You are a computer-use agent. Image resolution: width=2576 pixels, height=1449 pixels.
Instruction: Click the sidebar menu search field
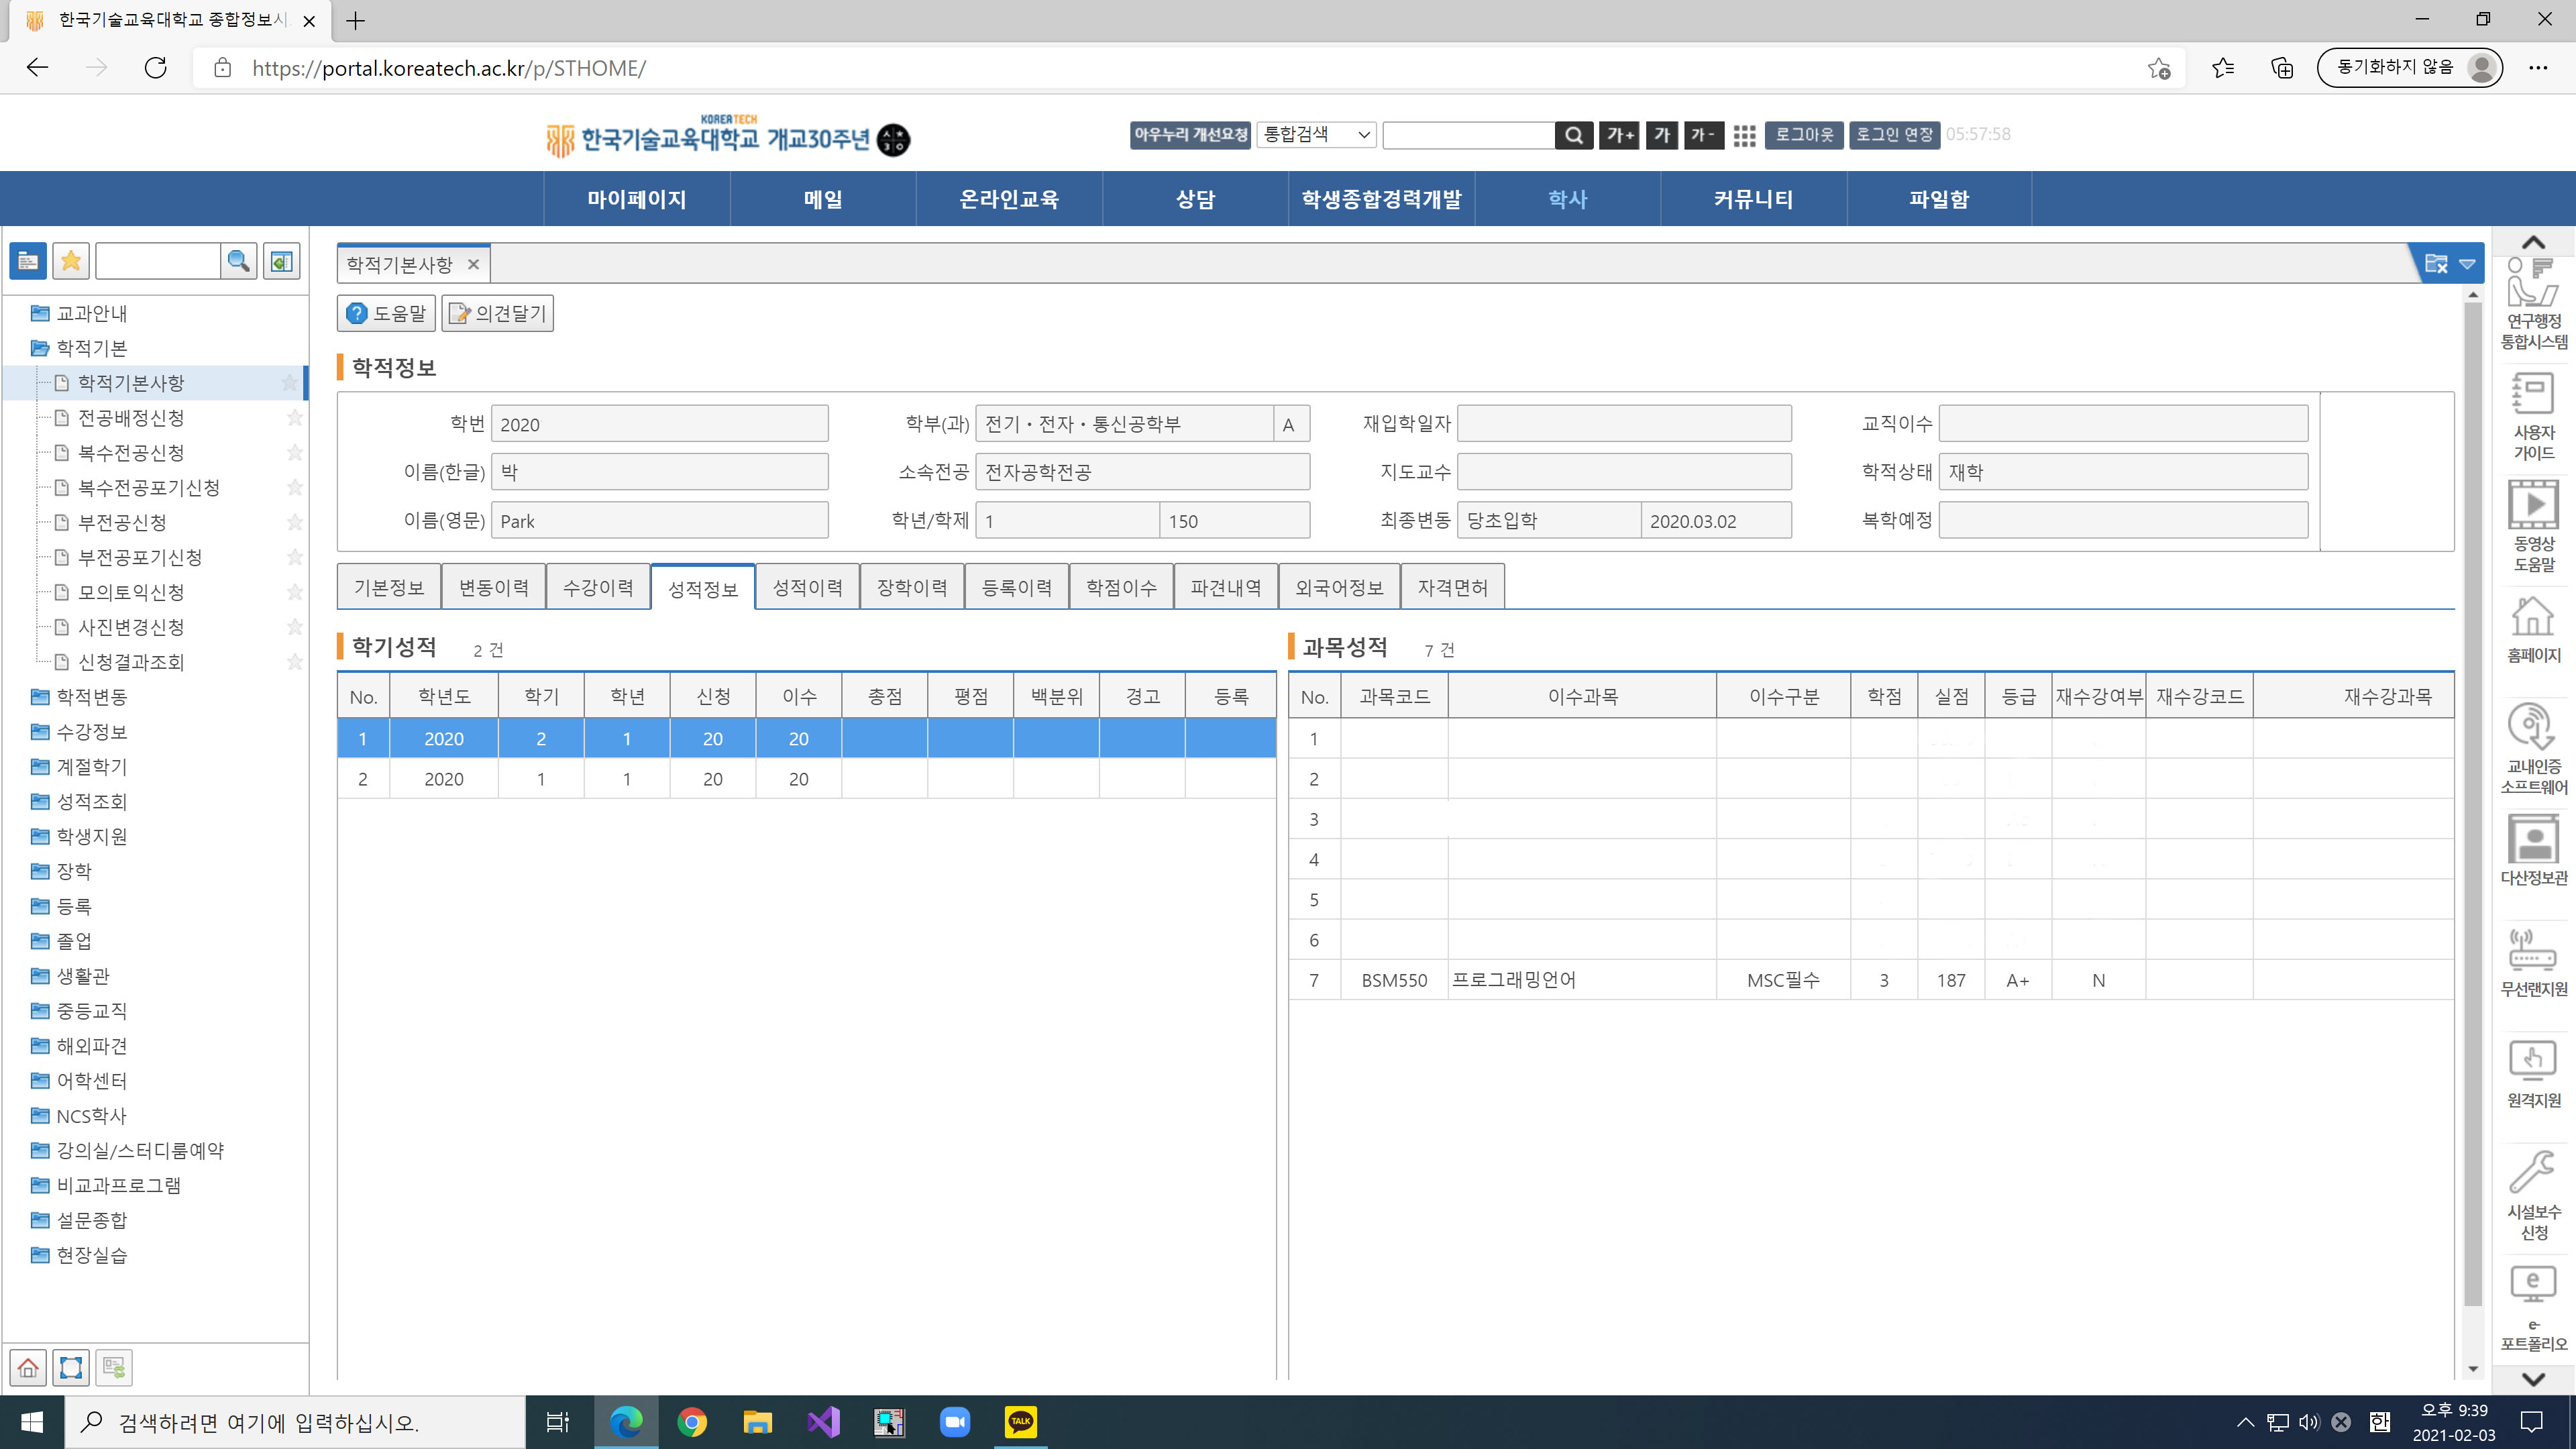(158, 262)
